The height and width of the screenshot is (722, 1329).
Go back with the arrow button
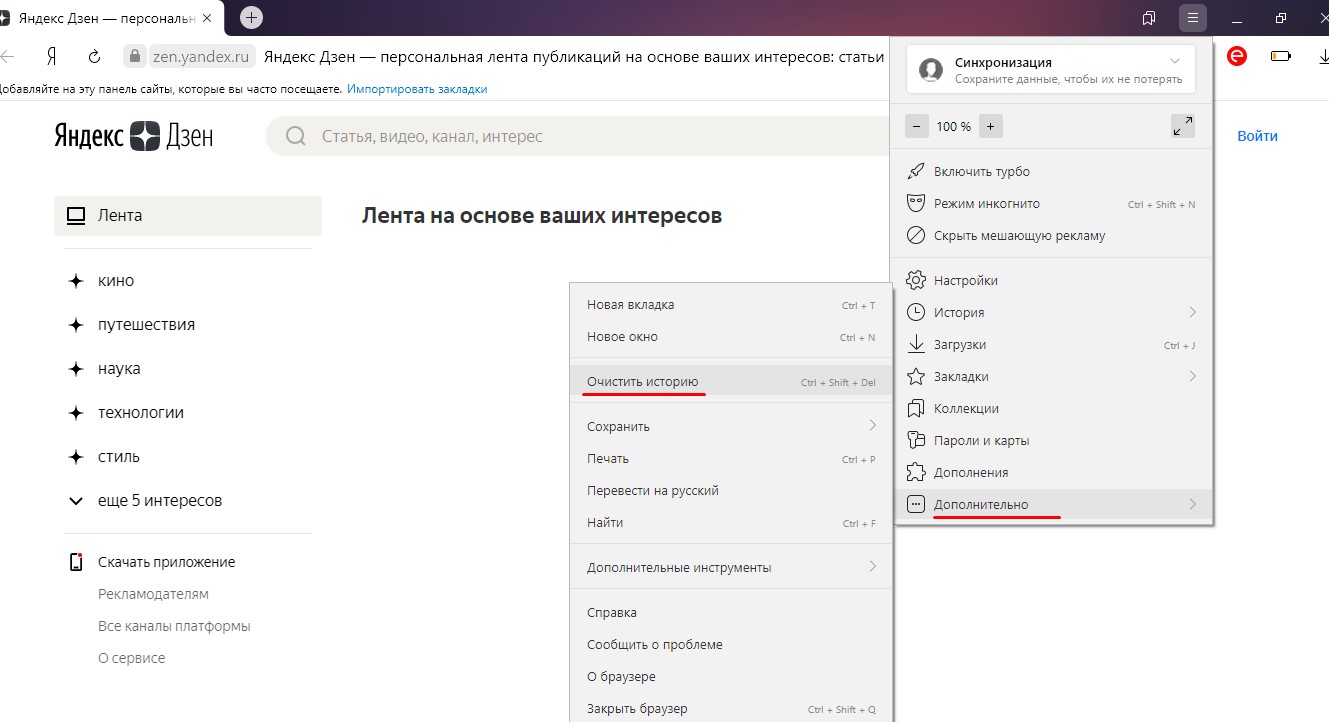point(8,56)
